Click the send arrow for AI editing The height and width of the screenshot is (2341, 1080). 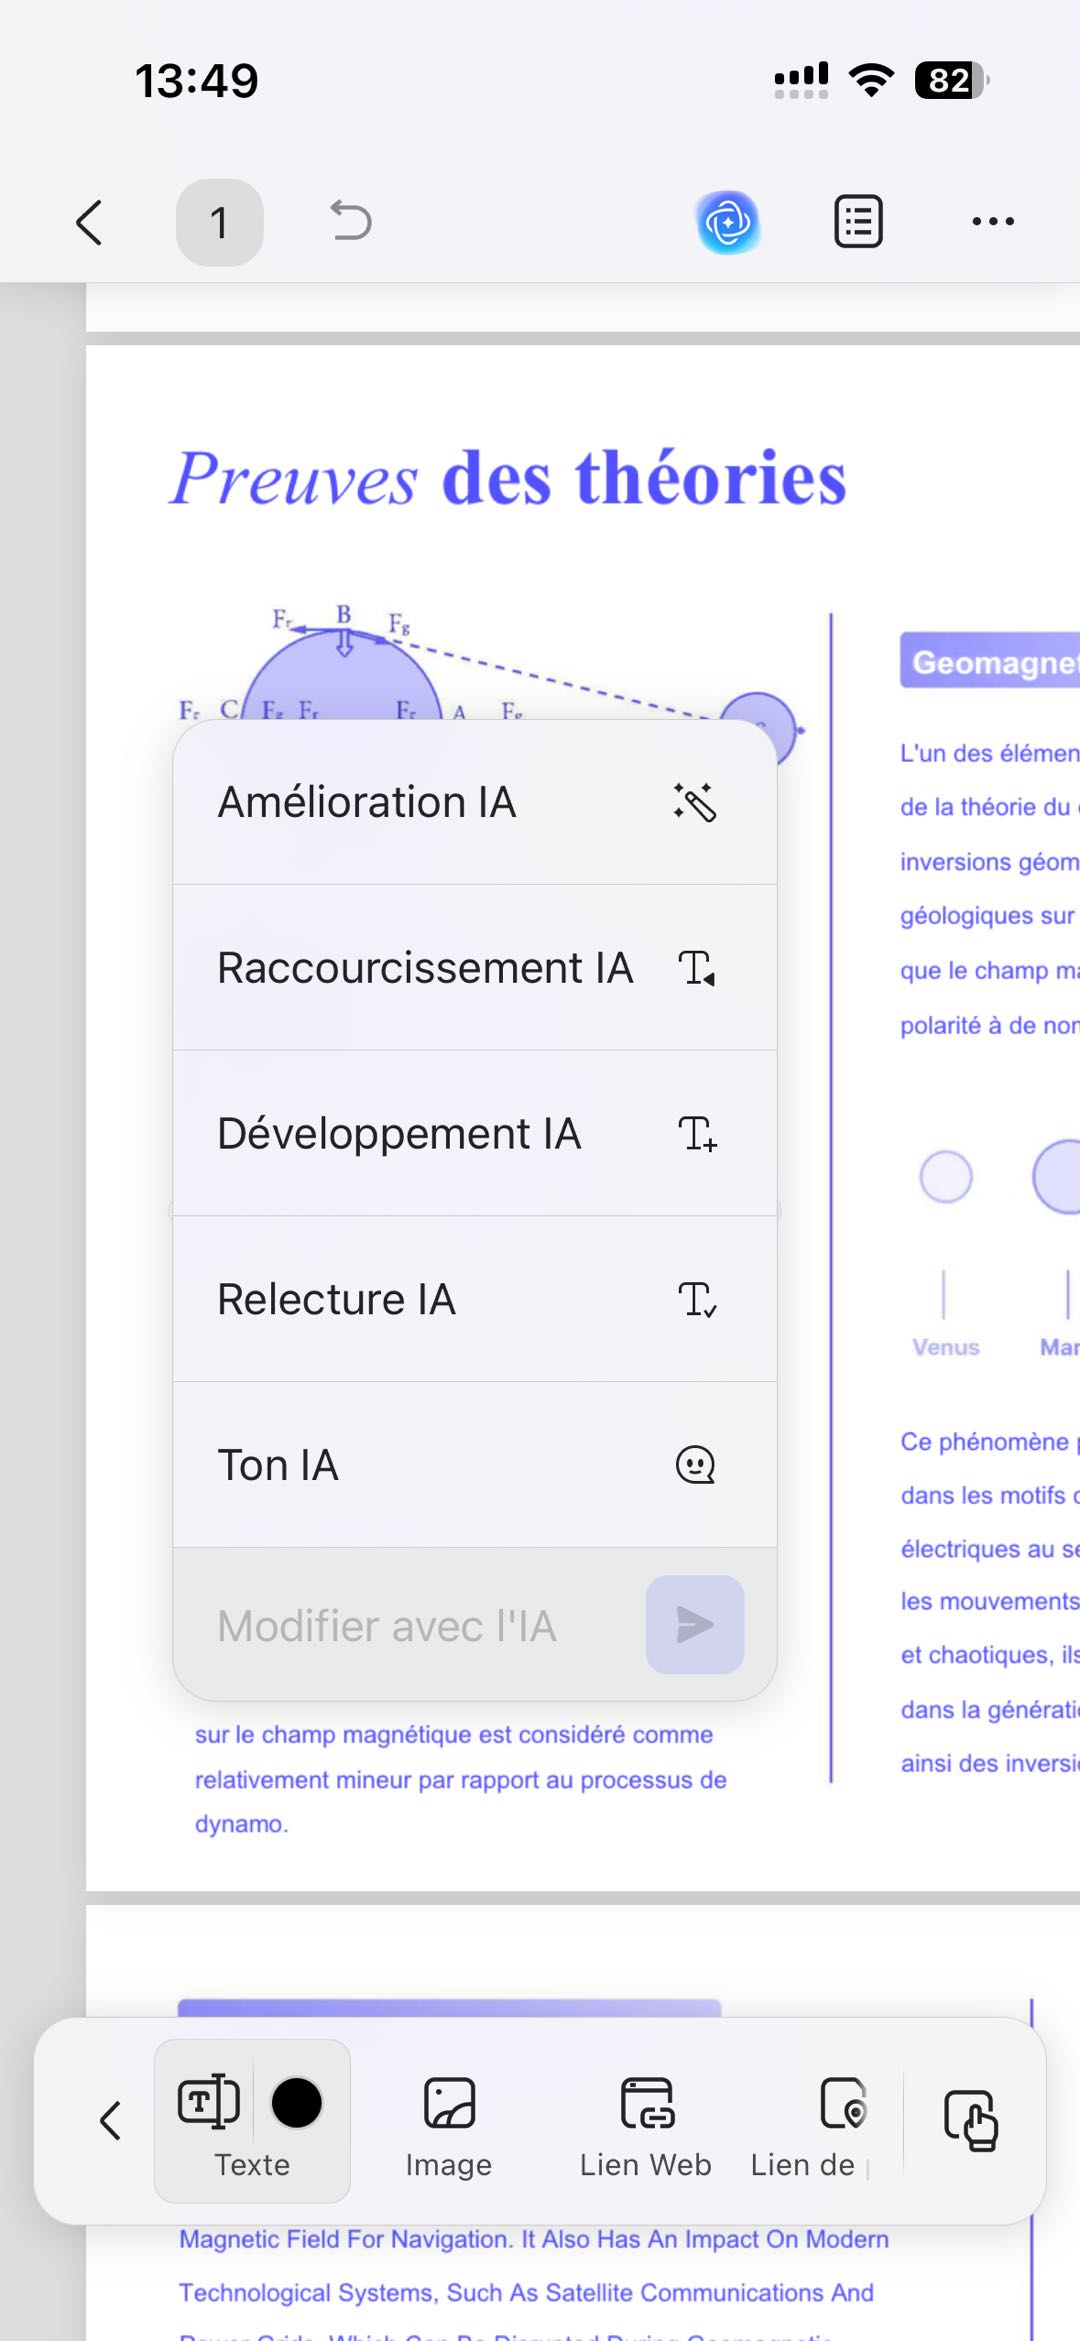pyautogui.click(x=694, y=1622)
